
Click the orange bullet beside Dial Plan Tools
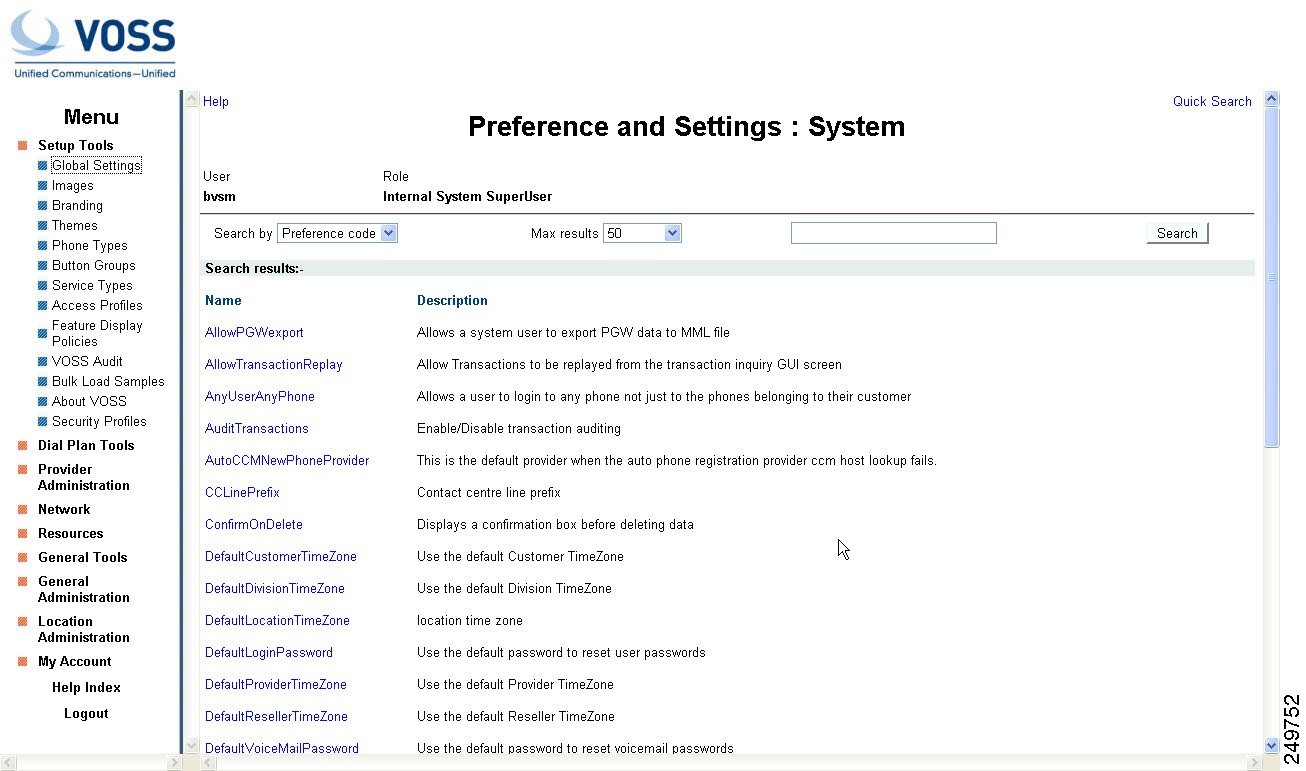tap(22, 446)
